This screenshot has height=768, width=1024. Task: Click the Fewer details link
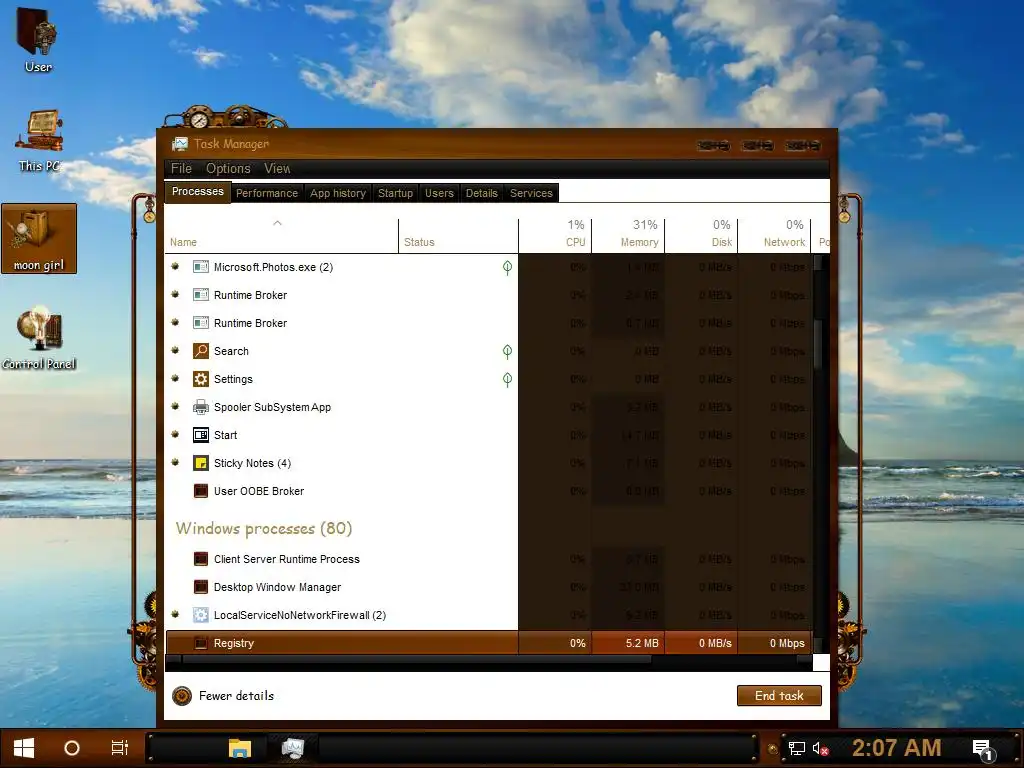pyautogui.click(x=236, y=696)
